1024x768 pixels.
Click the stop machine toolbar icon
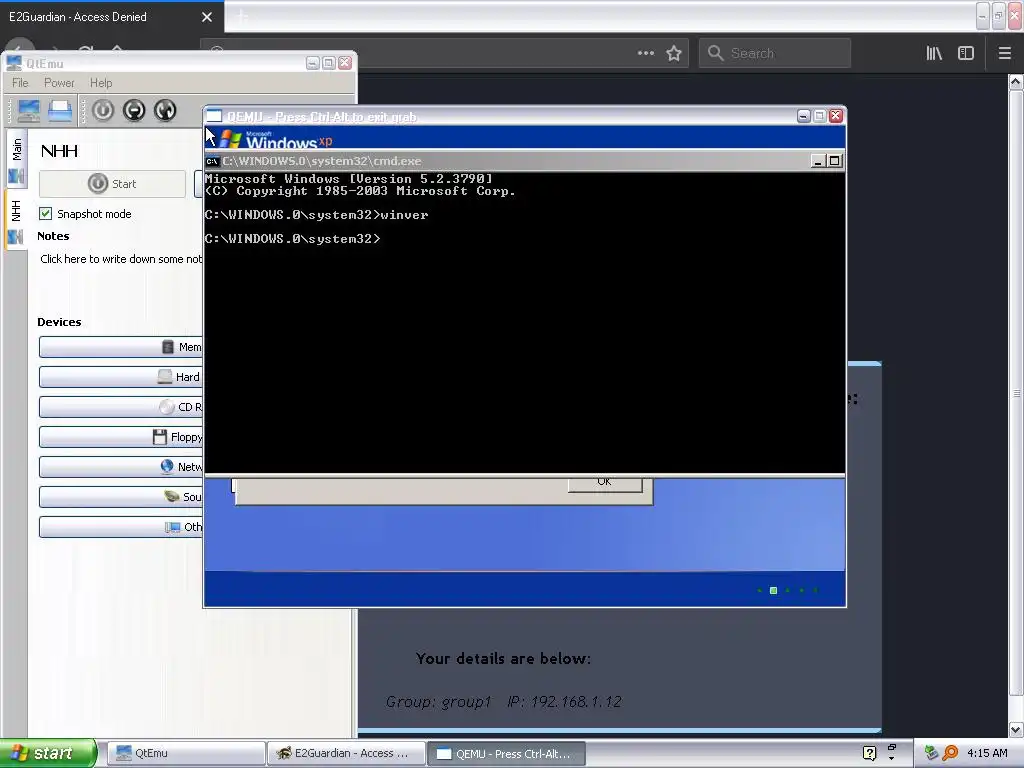134,110
